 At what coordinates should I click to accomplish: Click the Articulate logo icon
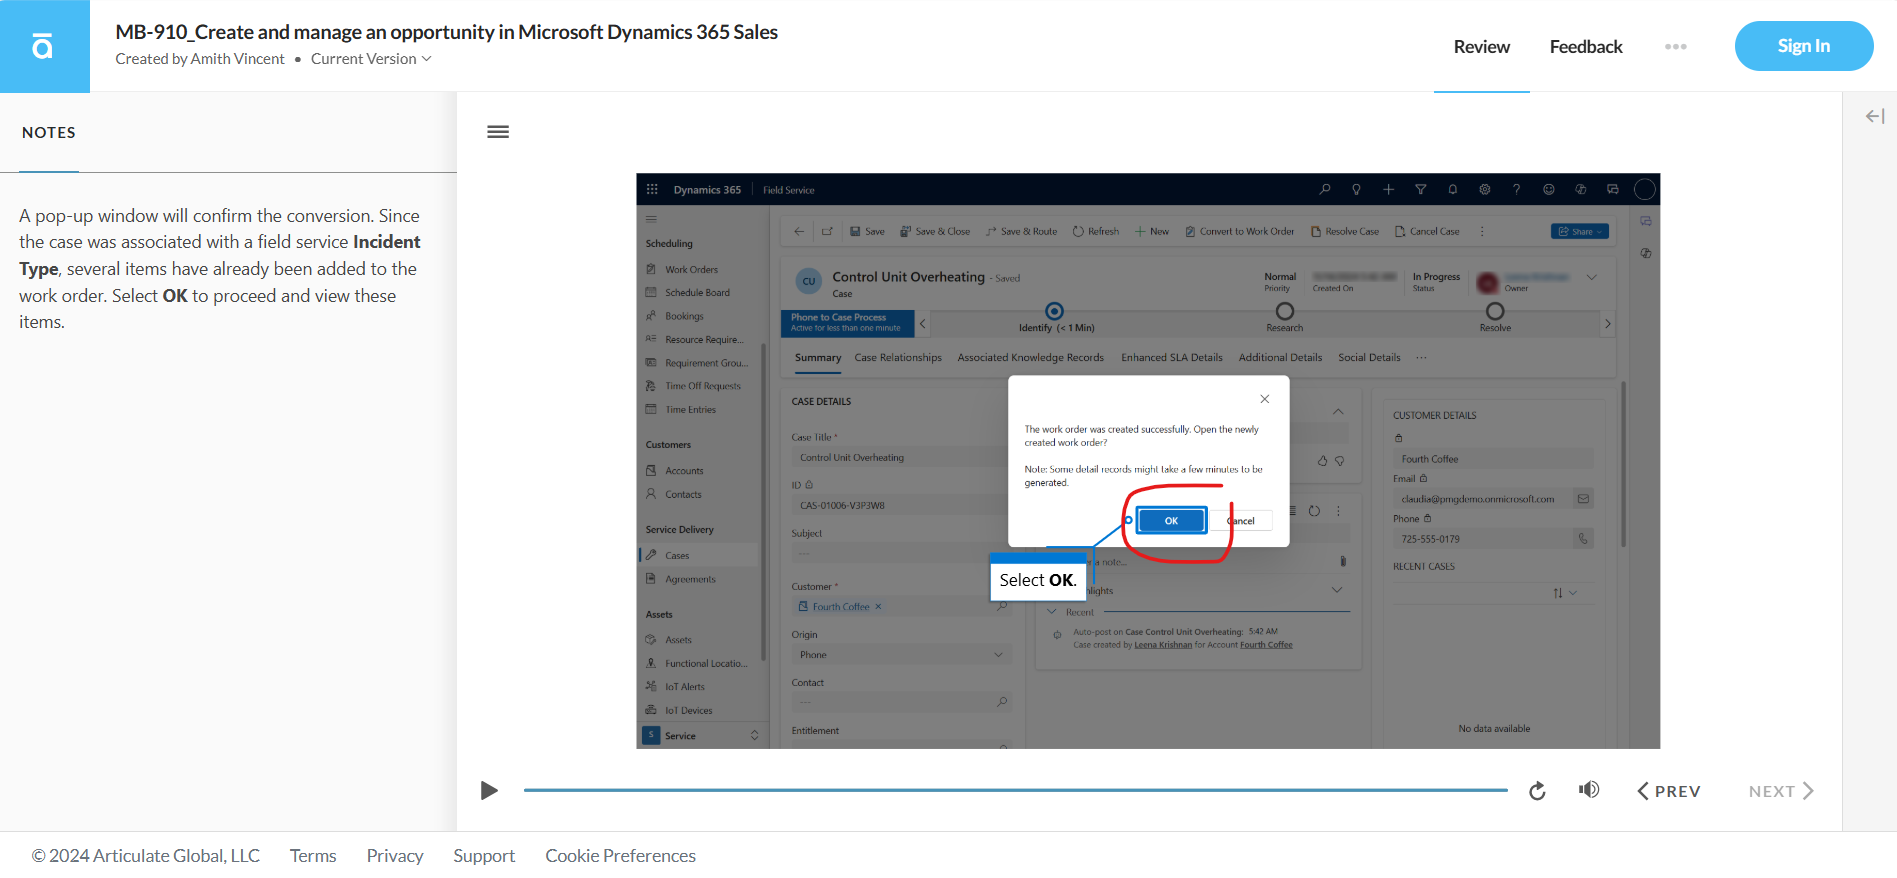[x=44, y=46]
